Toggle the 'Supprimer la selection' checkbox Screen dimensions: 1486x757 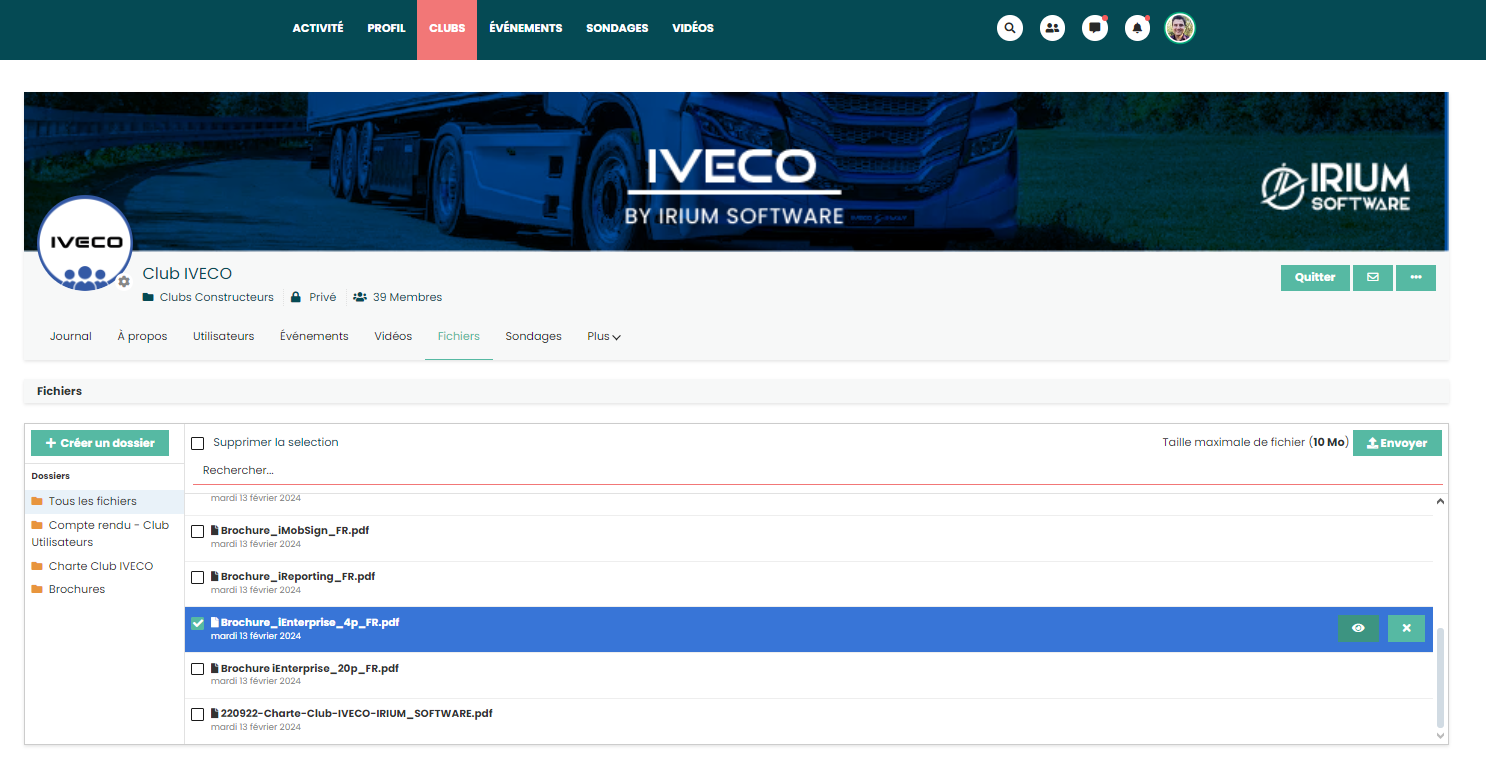(x=198, y=443)
